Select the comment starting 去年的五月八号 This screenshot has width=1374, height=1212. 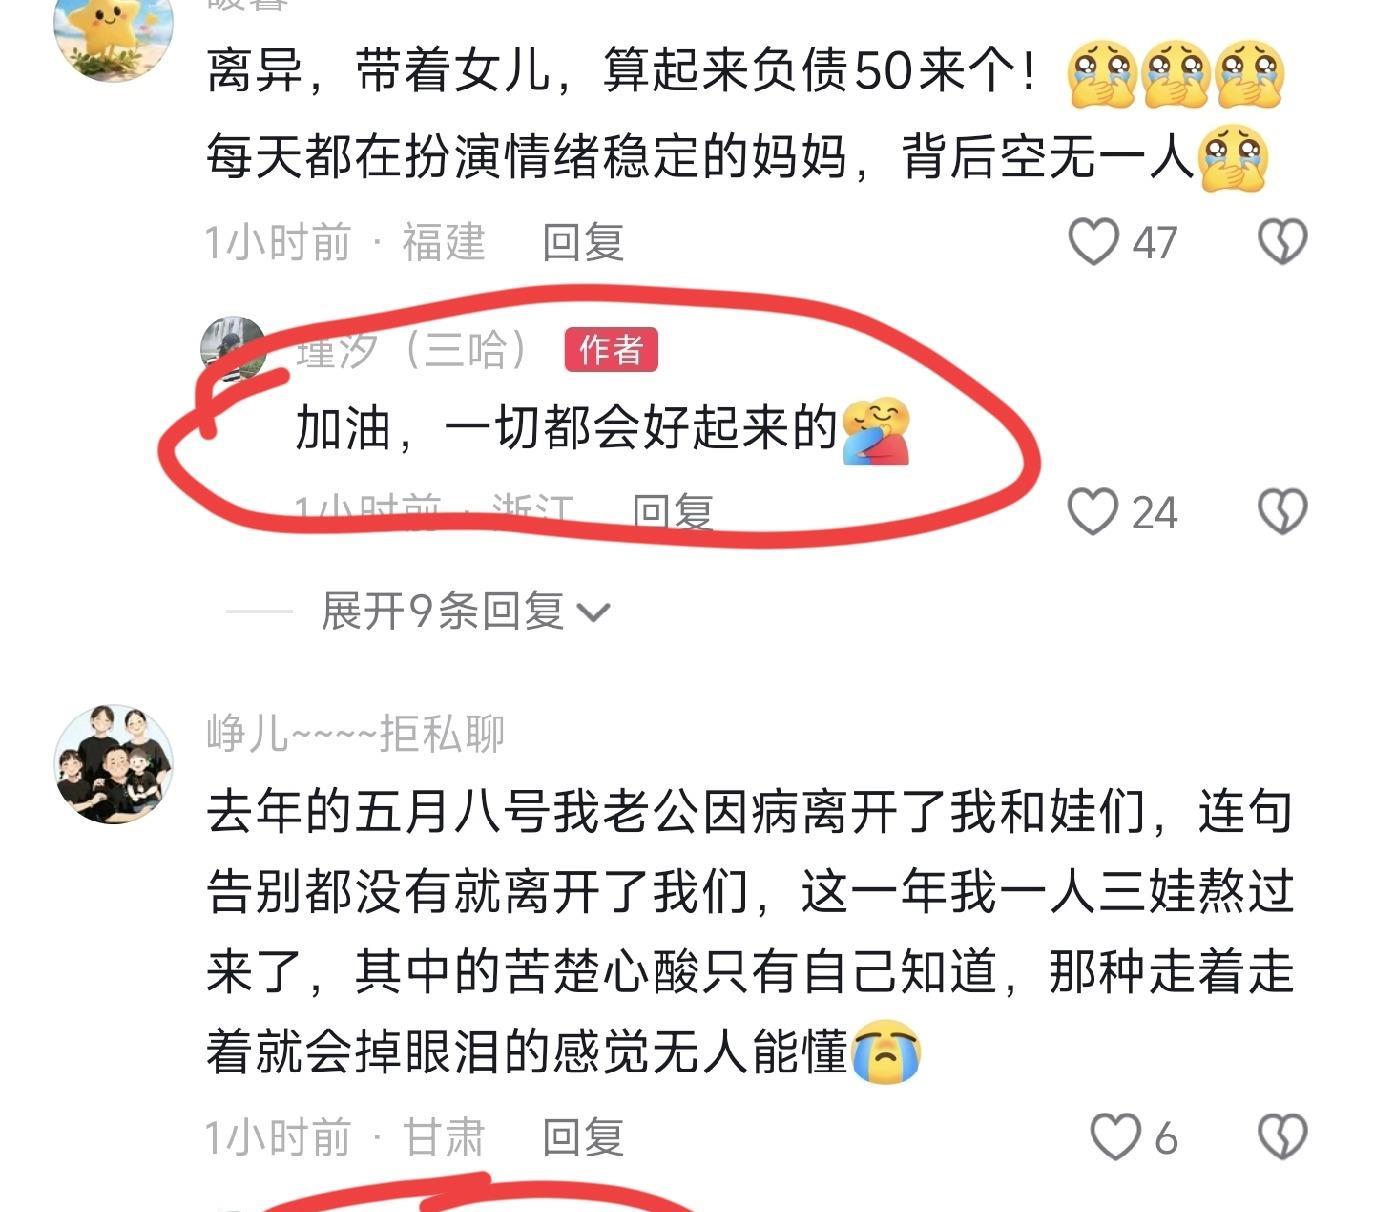click(750, 932)
